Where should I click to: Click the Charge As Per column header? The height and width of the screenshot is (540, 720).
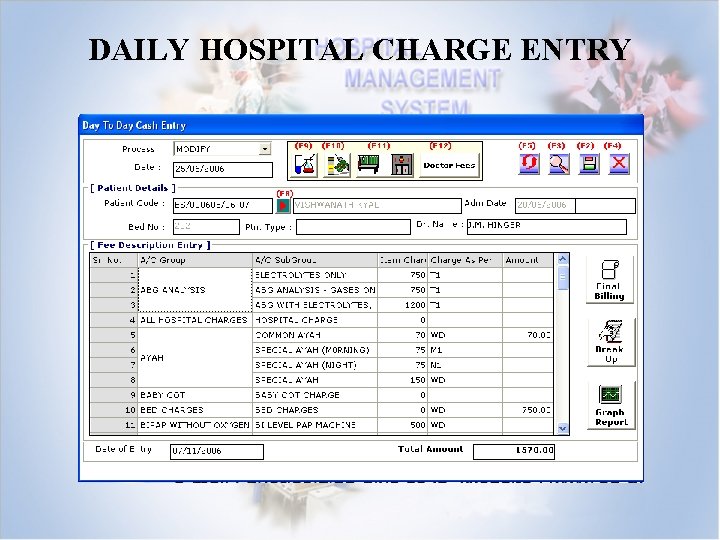(465, 260)
